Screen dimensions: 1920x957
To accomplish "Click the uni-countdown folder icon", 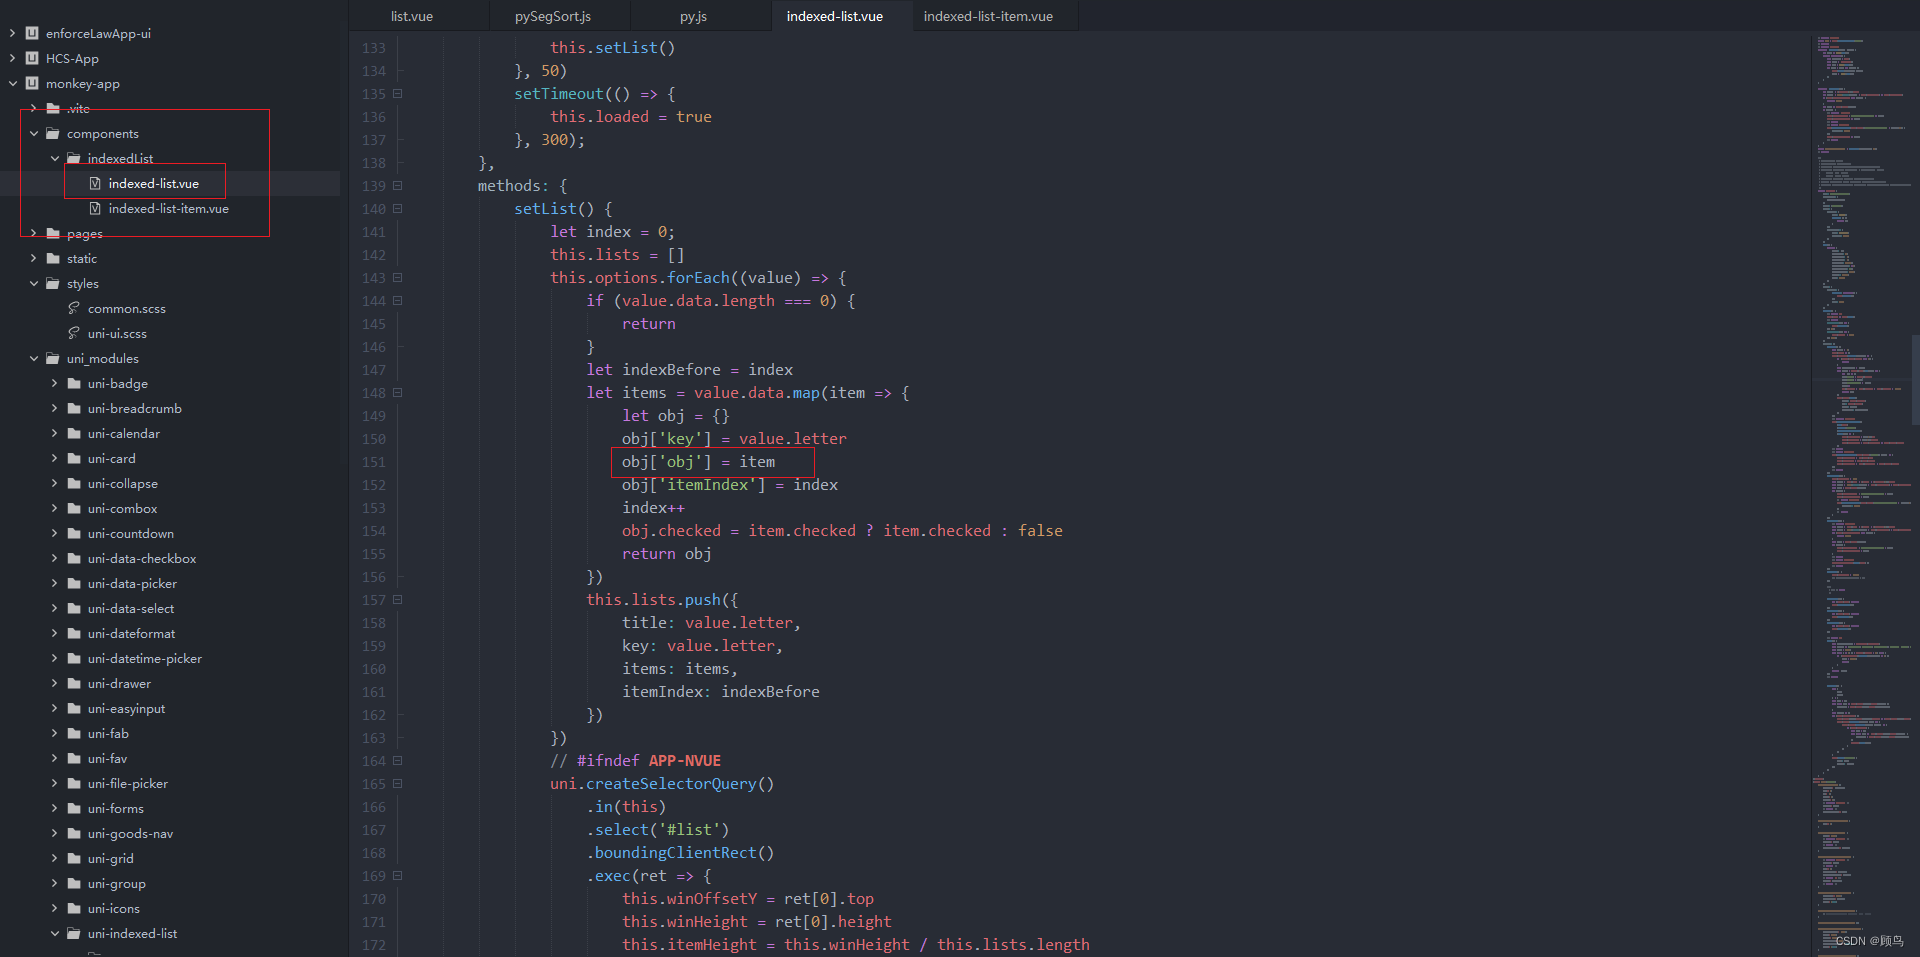I will pos(74,533).
